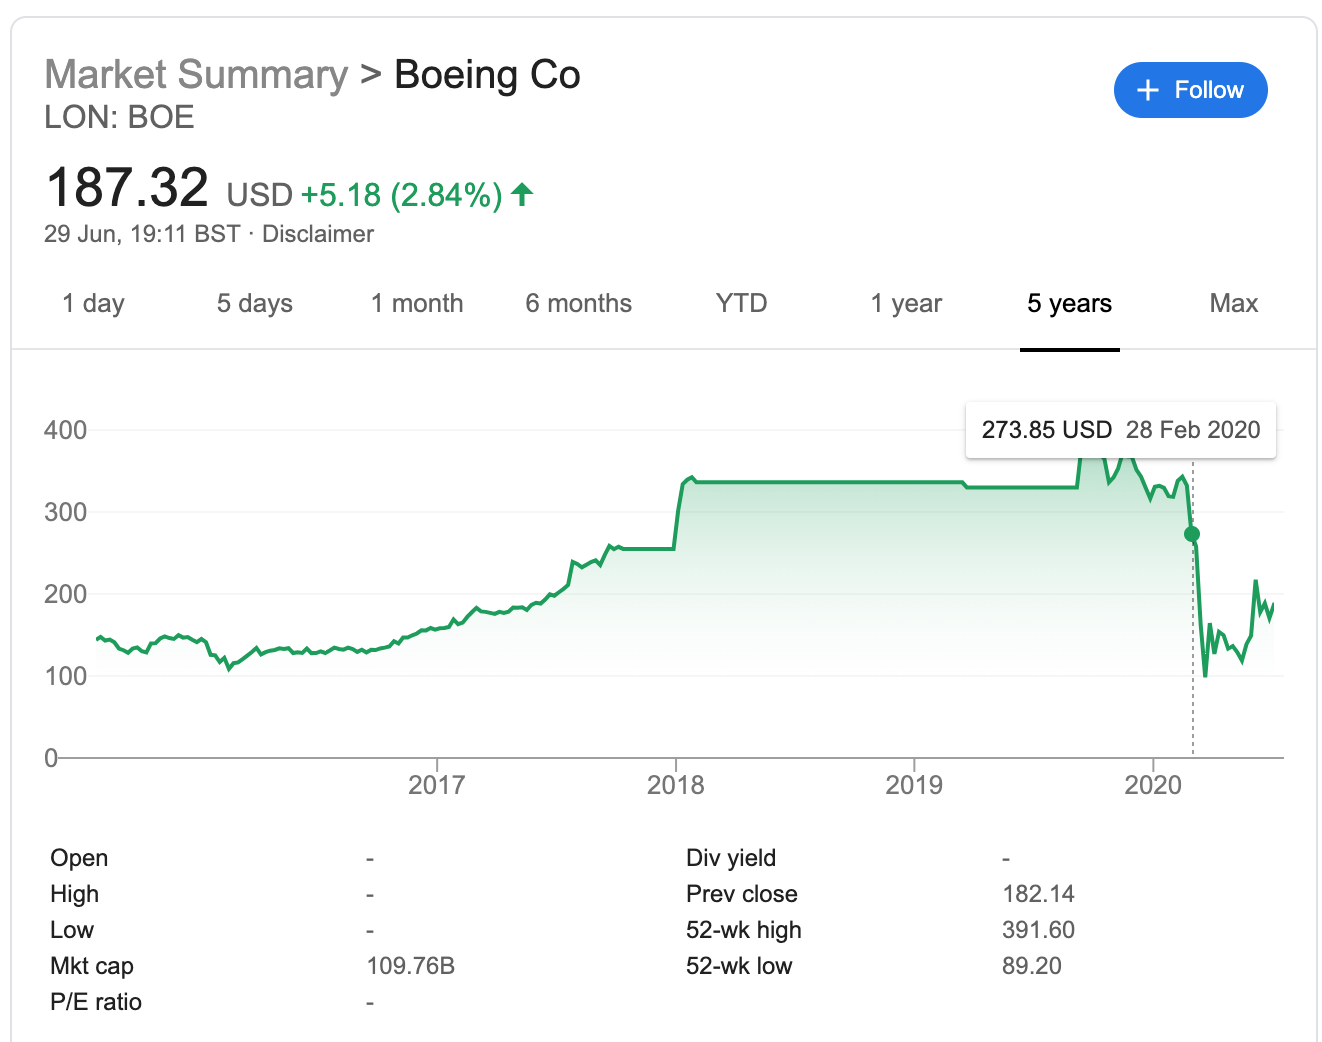Click the green up arrow icon
The image size is (1322, 1042).
point(522,194)
